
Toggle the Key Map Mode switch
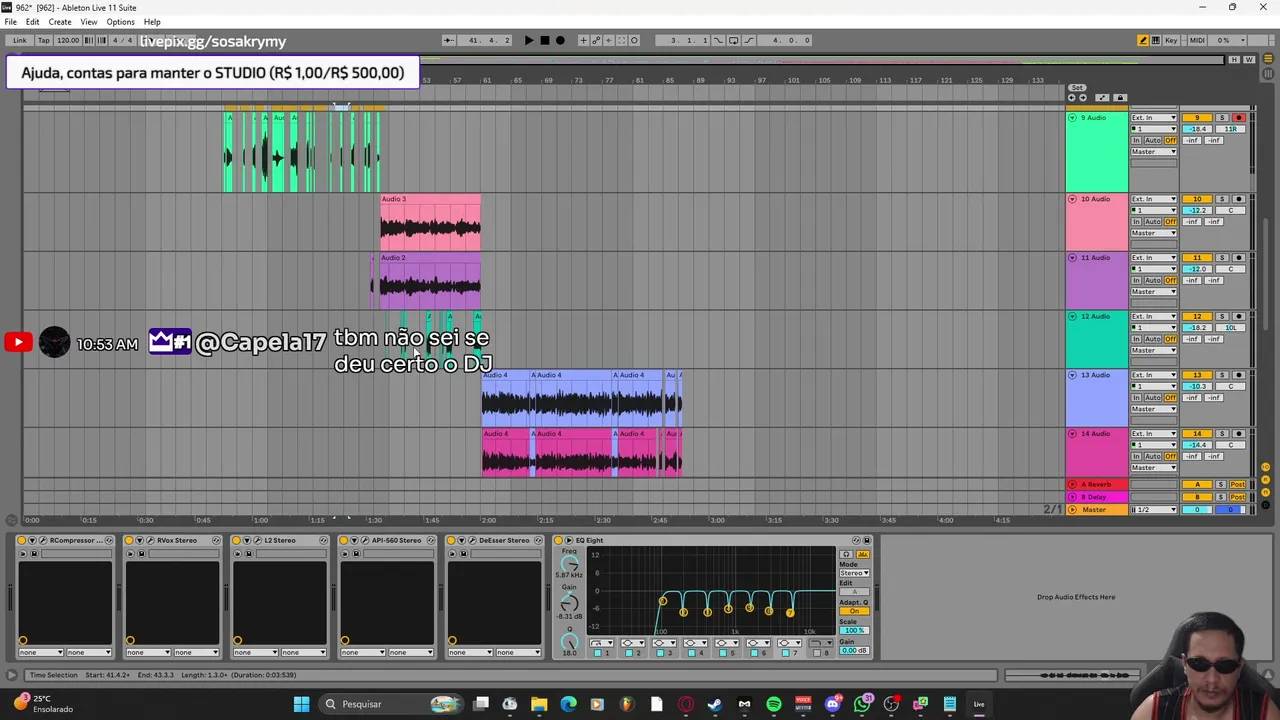click(x=1171, y=40)
